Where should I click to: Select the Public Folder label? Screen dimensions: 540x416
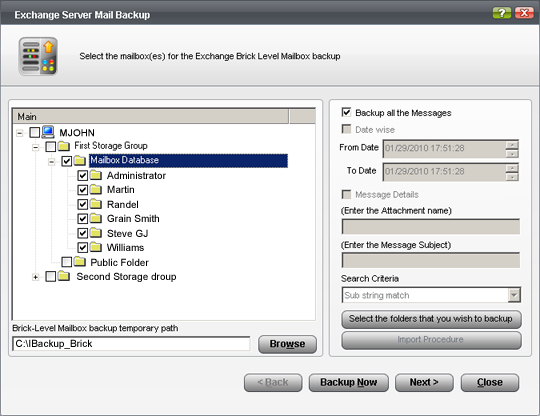120,262
